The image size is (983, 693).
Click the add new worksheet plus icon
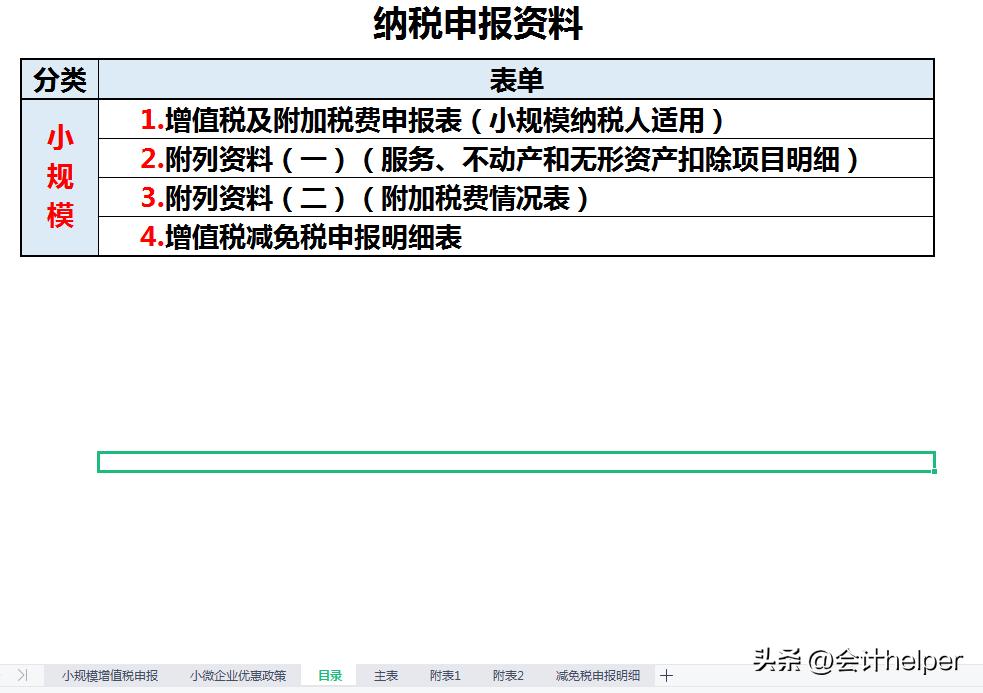point(663,675)
